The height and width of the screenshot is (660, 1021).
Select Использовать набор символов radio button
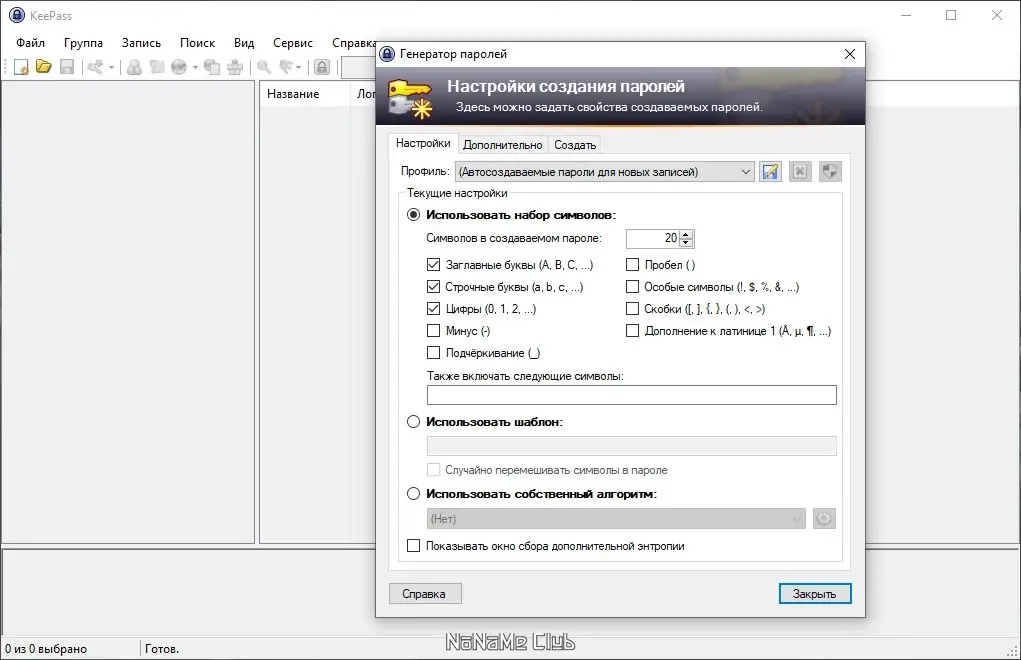point(413,215)
